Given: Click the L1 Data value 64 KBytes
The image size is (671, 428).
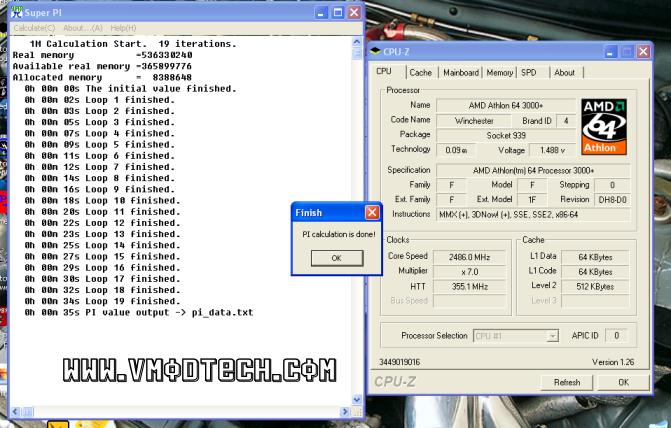Looking at the screenshot, I should pyautogui.click(x=595, y=257).
